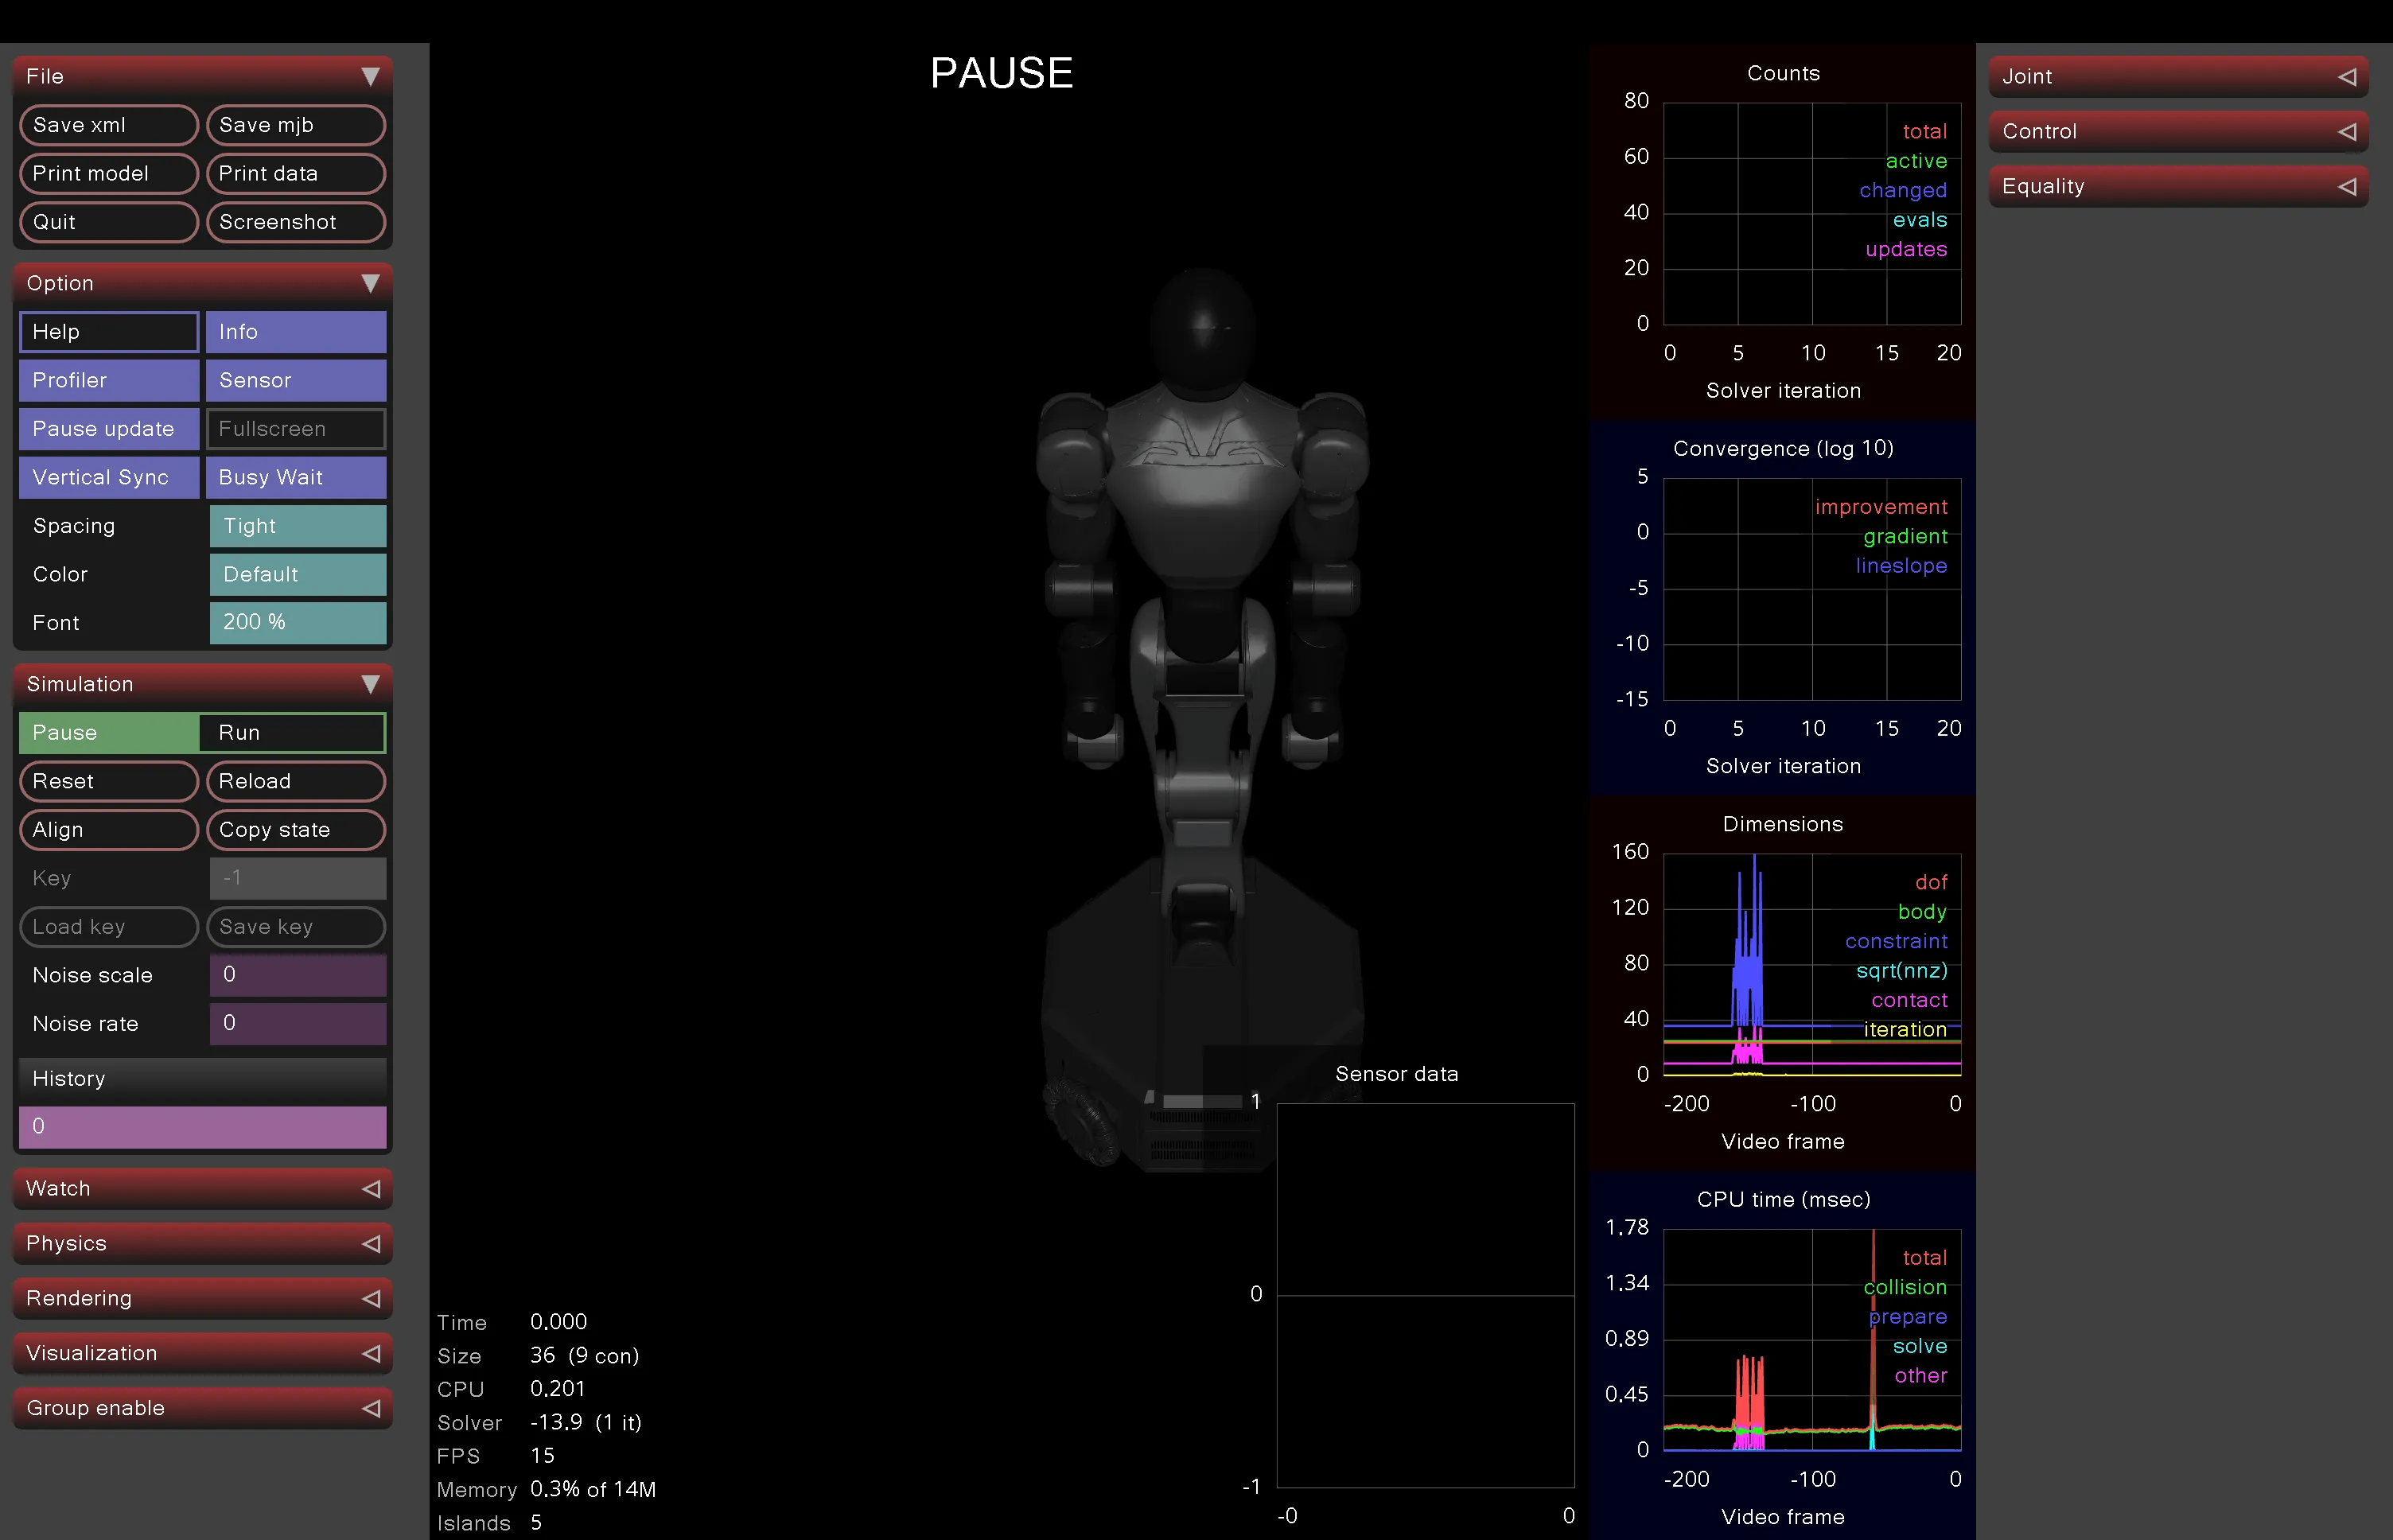
Task: Collapse the Simulation section triangle
Action: (370, 684)
